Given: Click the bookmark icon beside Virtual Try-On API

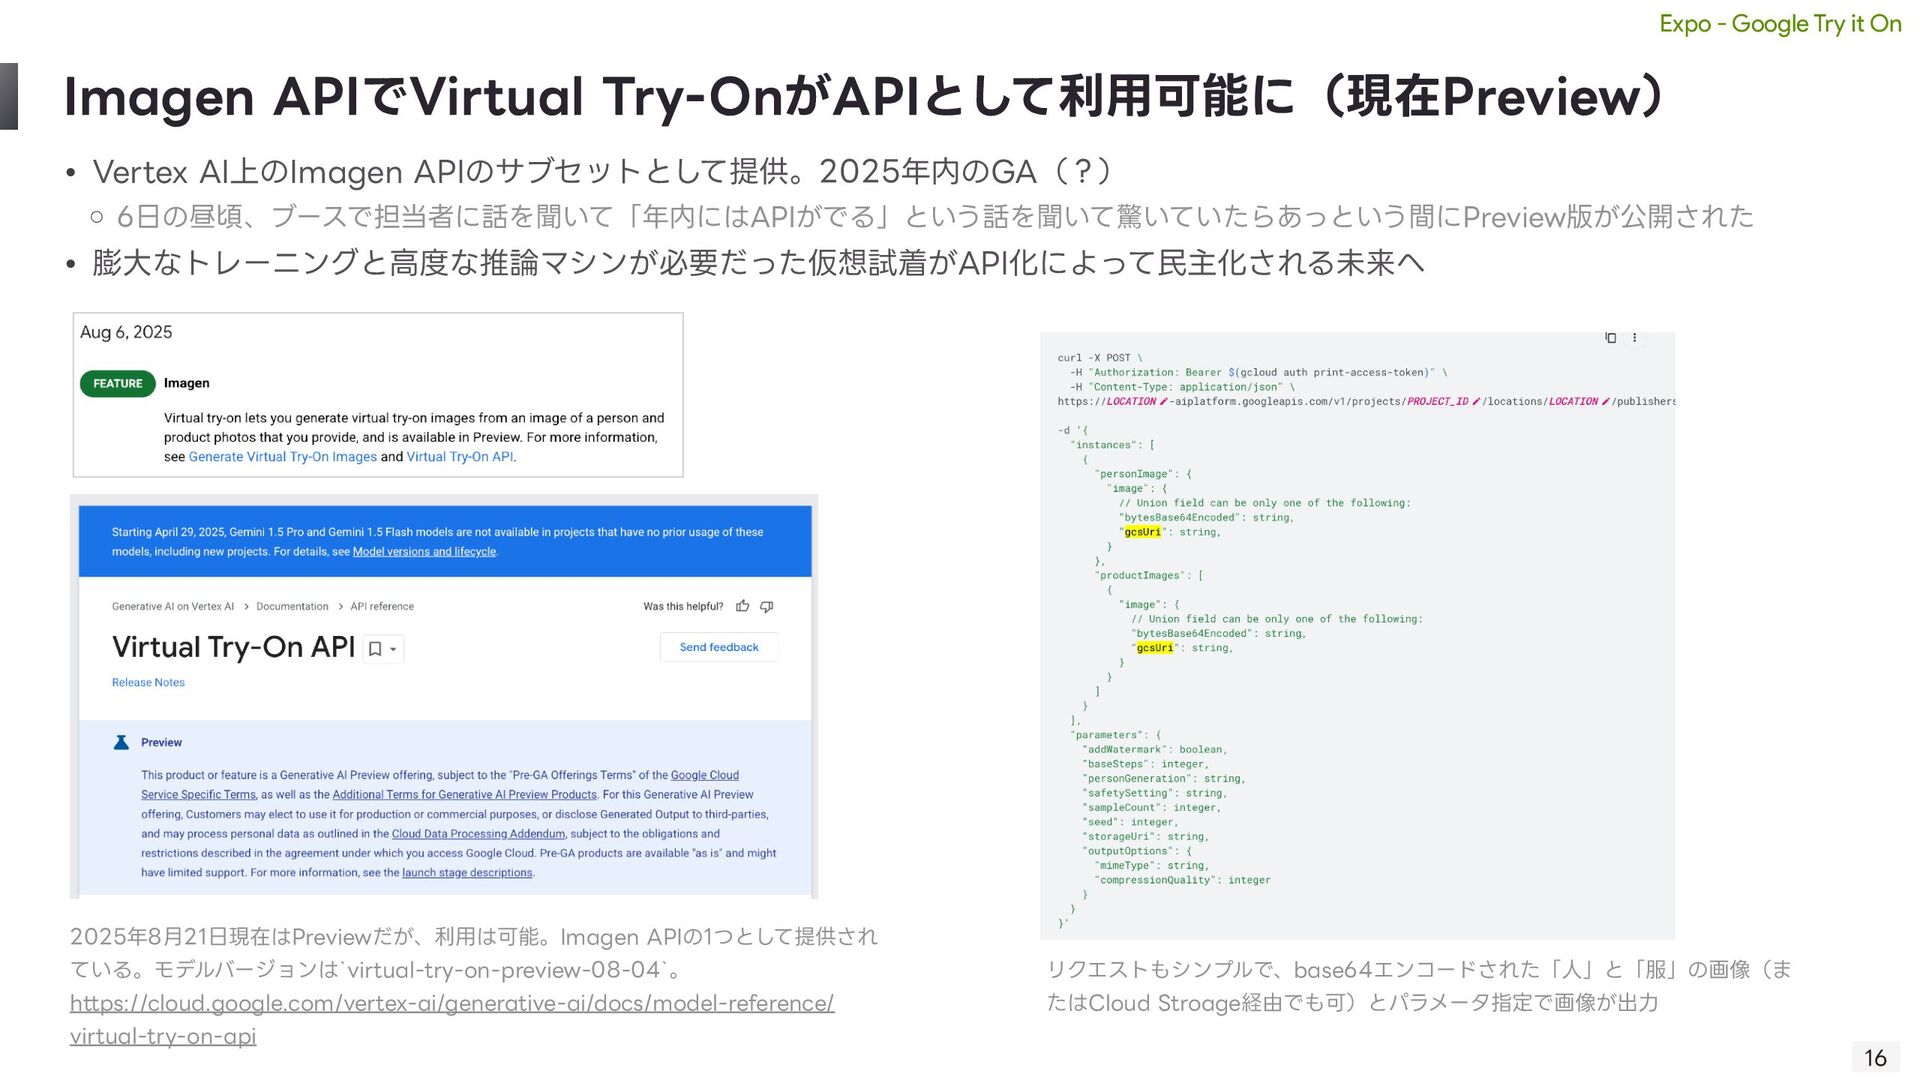Looking at the screenshot, I should coord(375,649).
